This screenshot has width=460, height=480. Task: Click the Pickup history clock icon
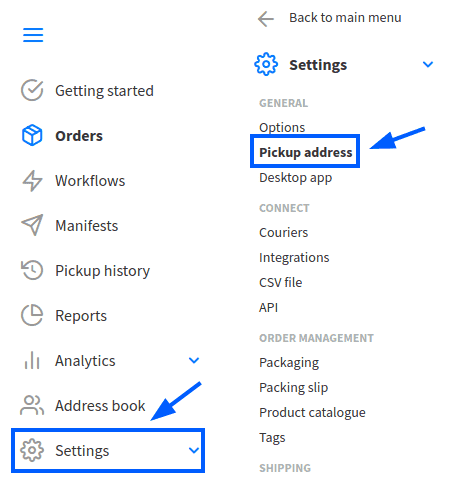[32, 270]
